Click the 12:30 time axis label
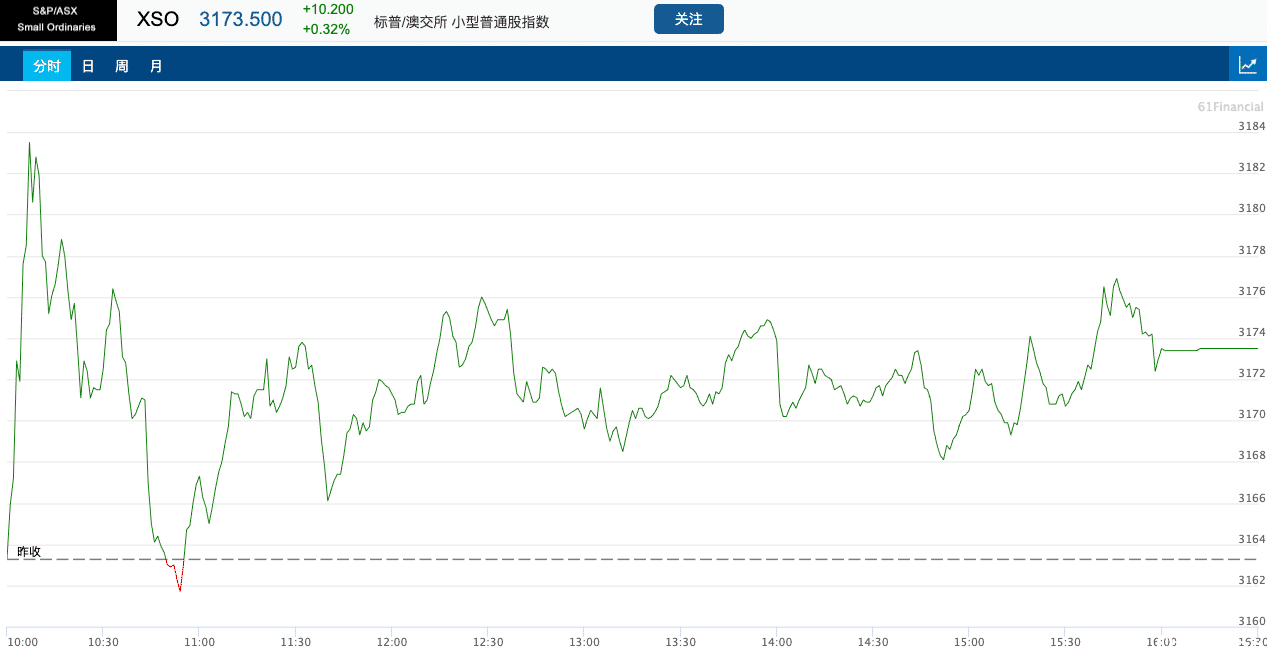Image resolution: width=1267 pixels, height=657 pixels. pos(488,642)
